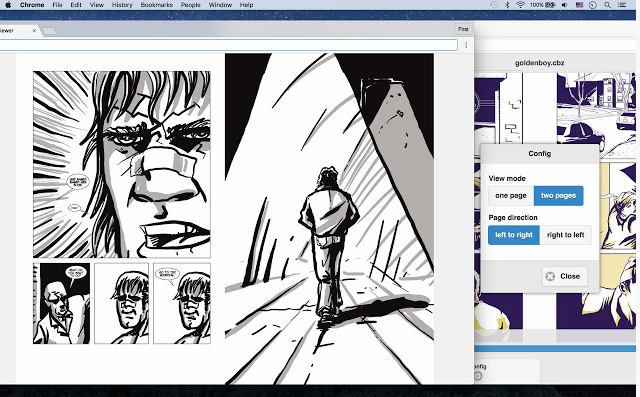640x397 pixels.
Task: Close the Config dialog with Close button
Action: 564,276
